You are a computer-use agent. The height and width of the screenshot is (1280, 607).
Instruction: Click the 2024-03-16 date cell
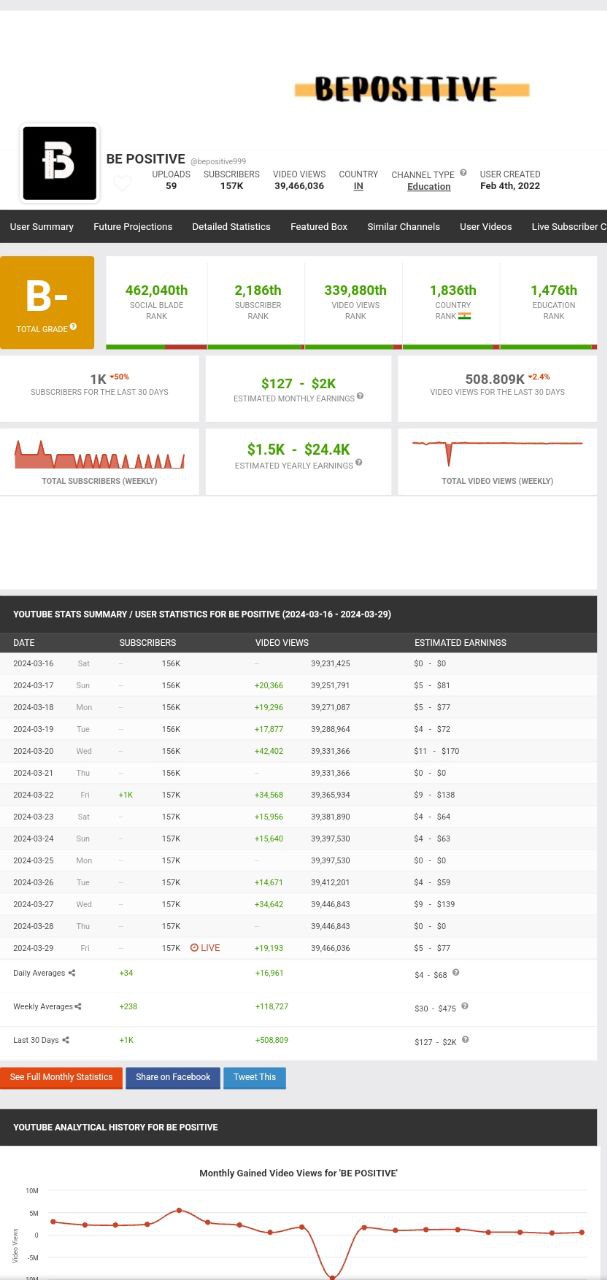33,663
